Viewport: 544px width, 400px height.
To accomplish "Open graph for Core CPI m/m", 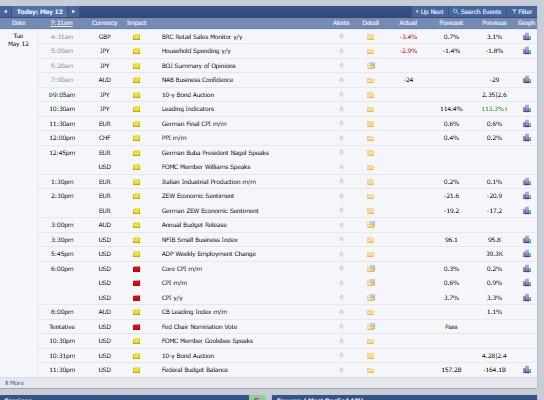I will pos(527,269).
